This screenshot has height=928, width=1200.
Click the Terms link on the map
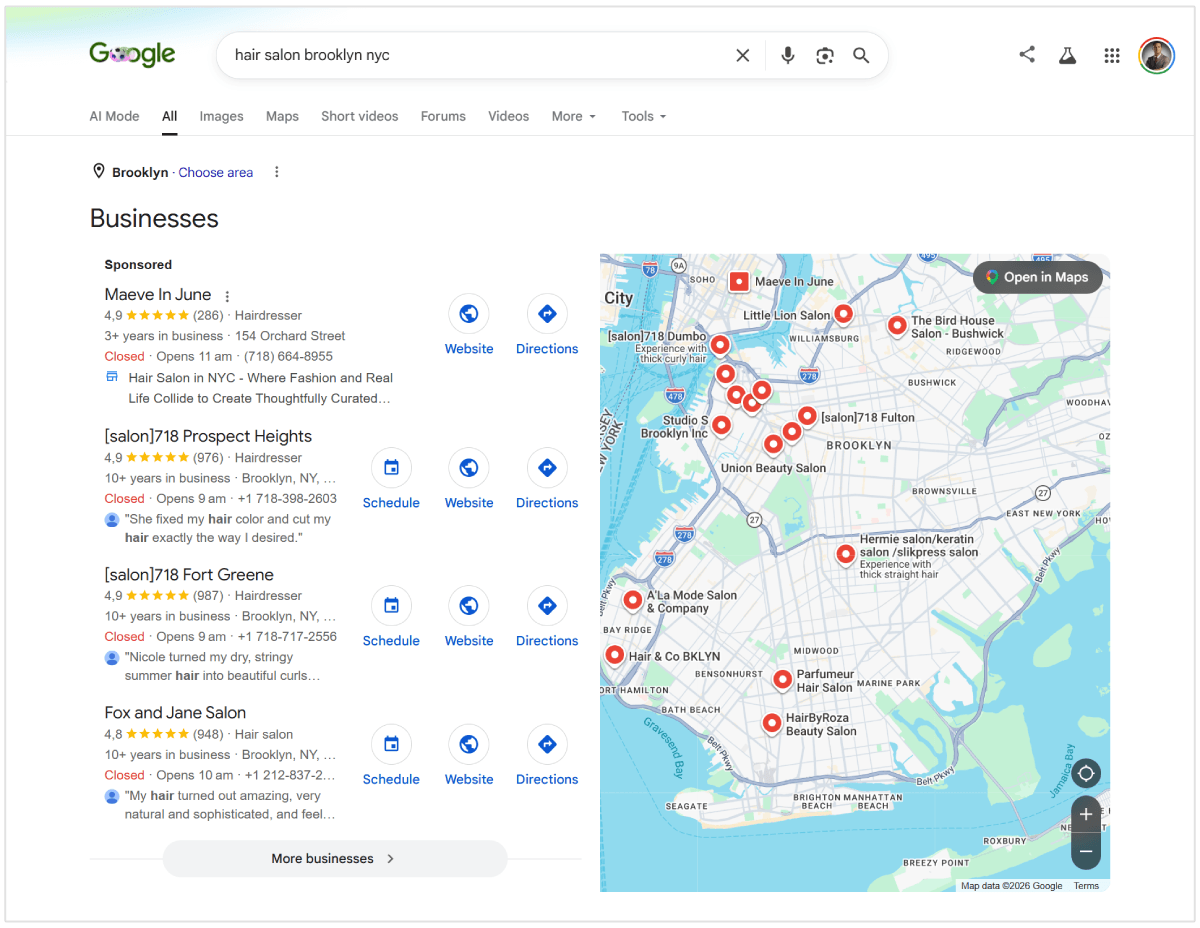click(1086, 886)
